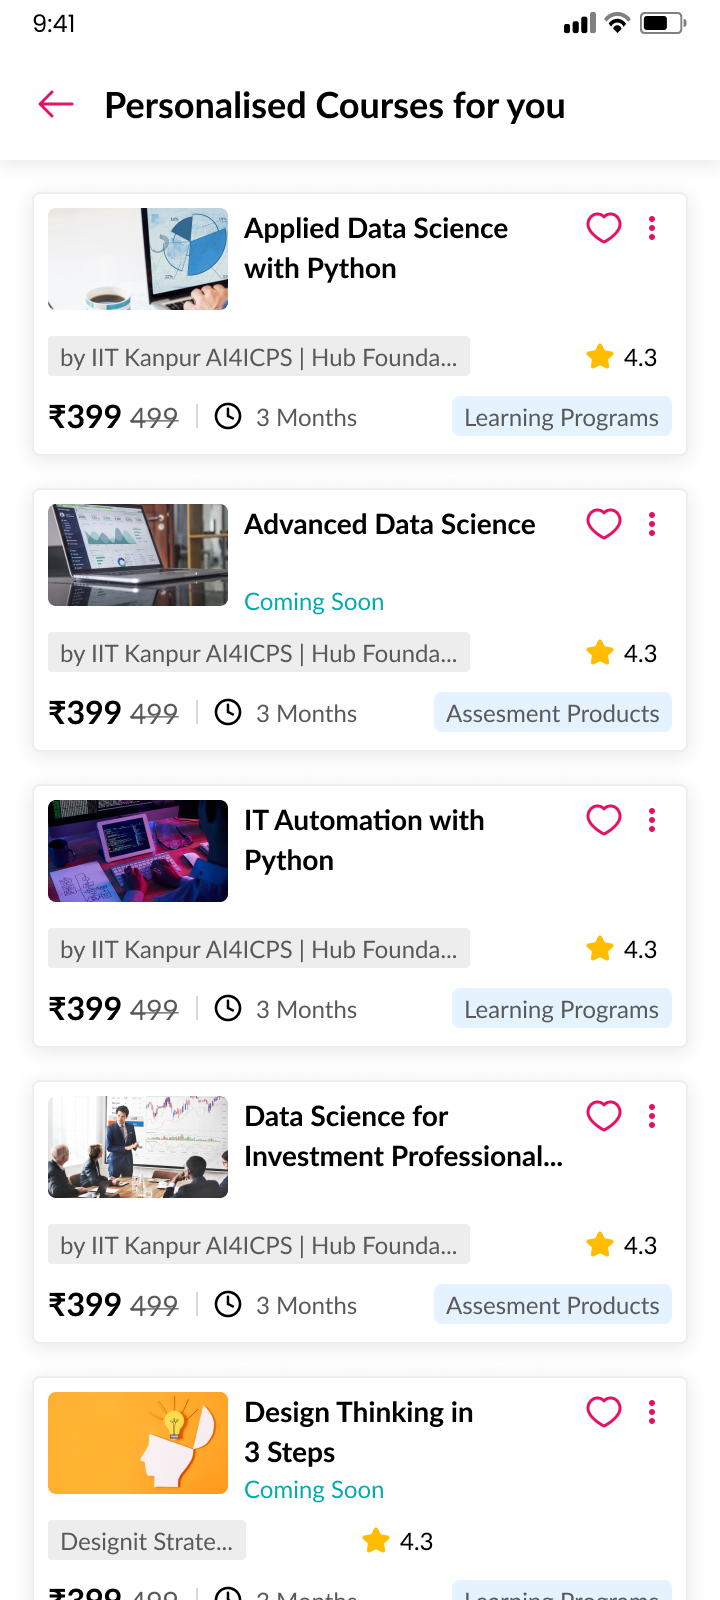720x1600 pixels.
Task: Tap the Design Thinking head lightbulb thumbnail
Action: [x=138, y=1443]
